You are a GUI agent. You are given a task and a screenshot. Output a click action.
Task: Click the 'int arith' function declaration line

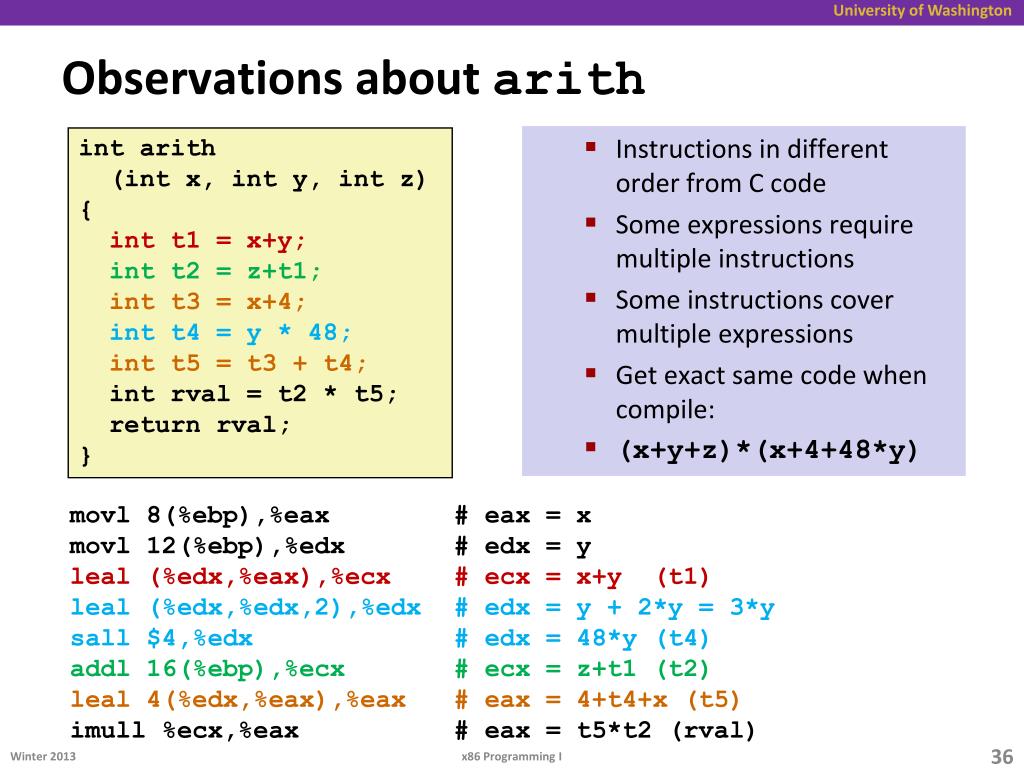pos(148,148)
